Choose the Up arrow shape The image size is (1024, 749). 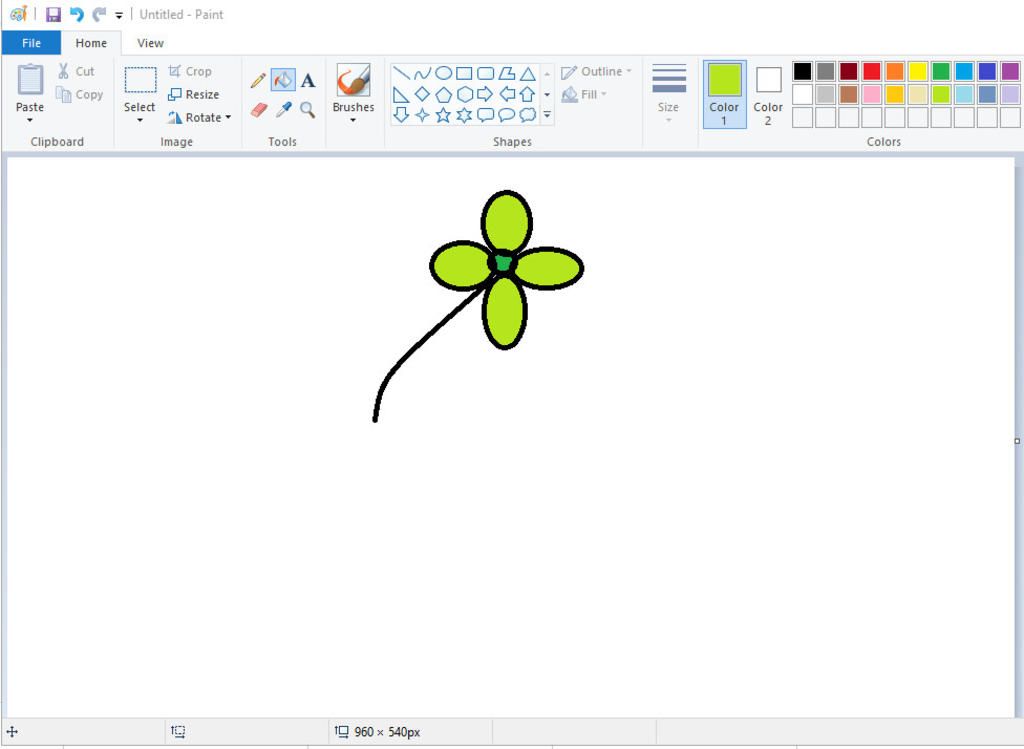(528, 95)
